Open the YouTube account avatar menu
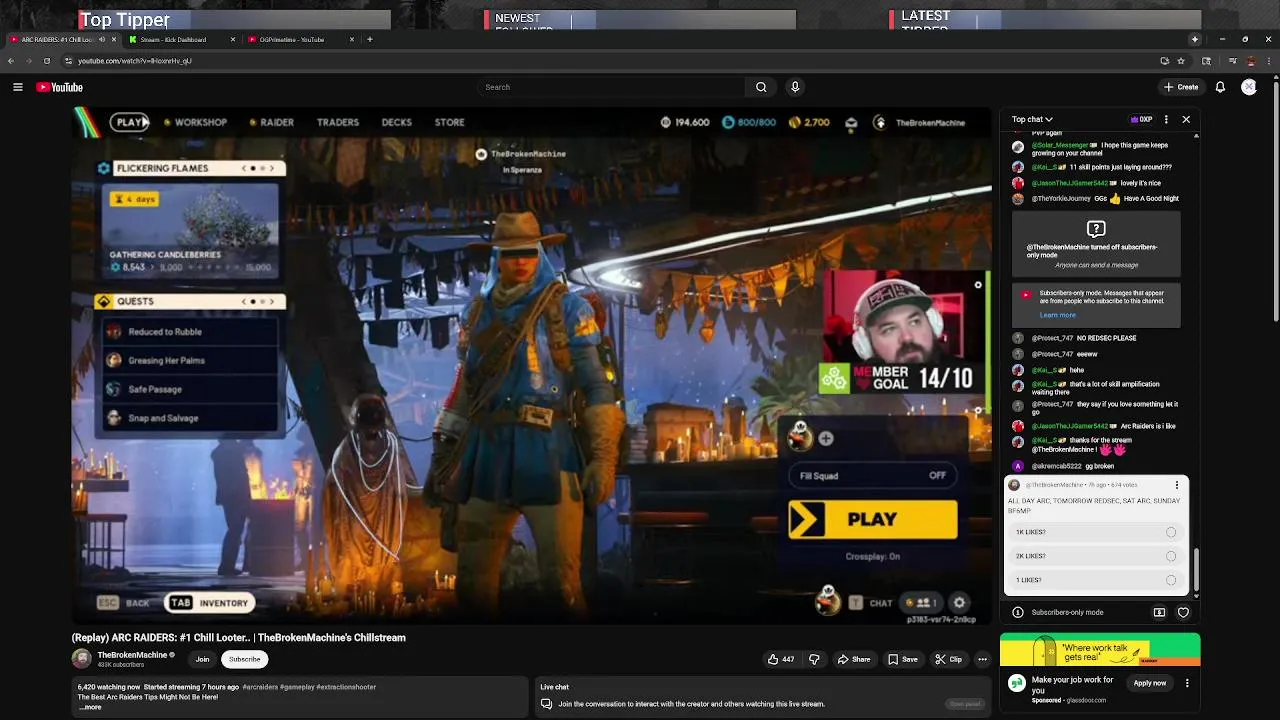This screenshot has height=720, width=1280. (1249, 87)
